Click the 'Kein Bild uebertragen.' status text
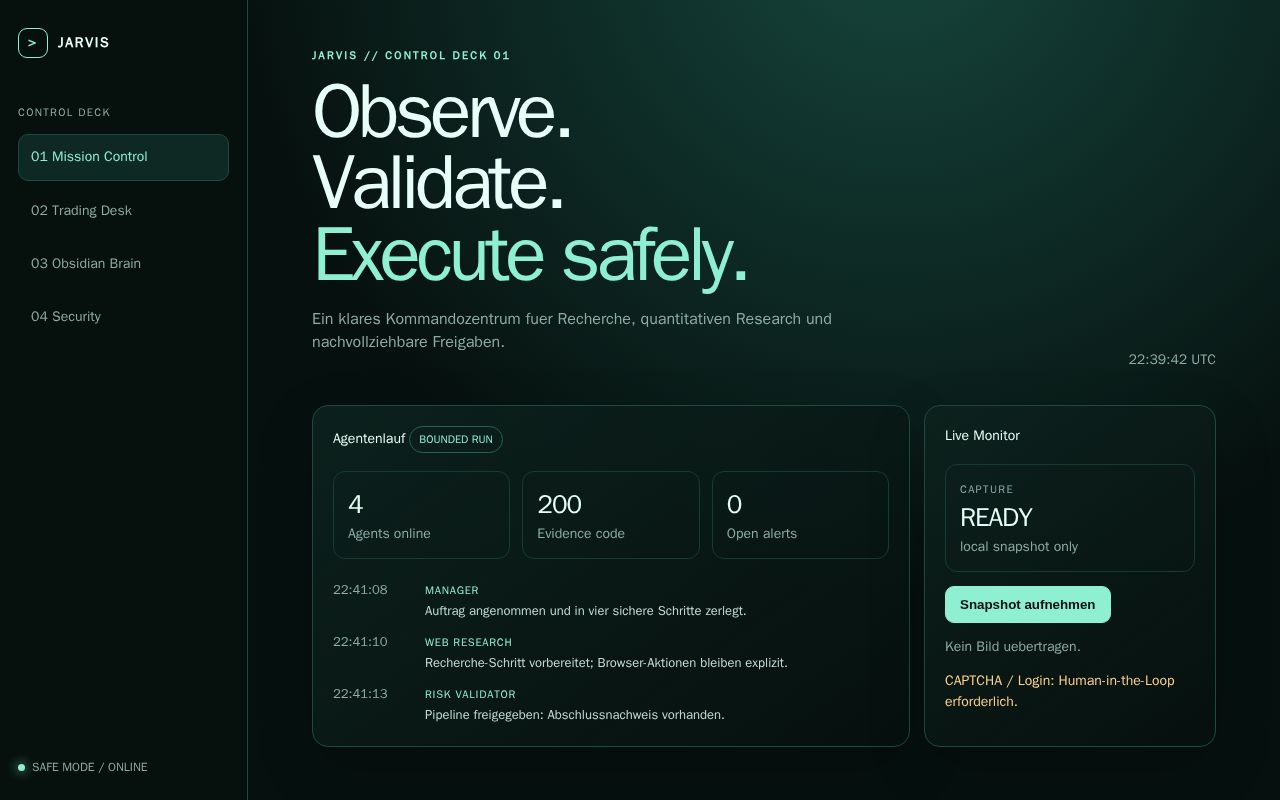Image resolution: width=1280 pixels, height=800 pixels. [1013, 646]
